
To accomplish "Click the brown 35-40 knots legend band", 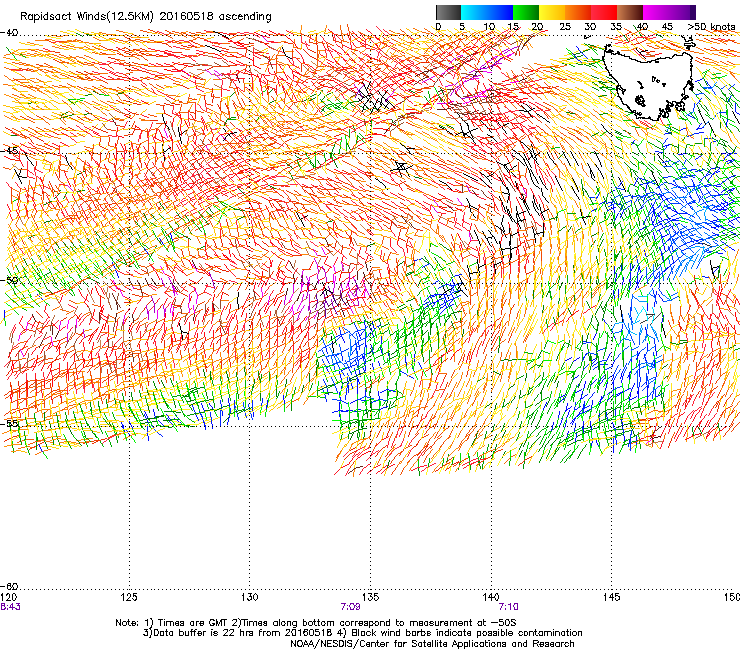I will coord(630,12).
